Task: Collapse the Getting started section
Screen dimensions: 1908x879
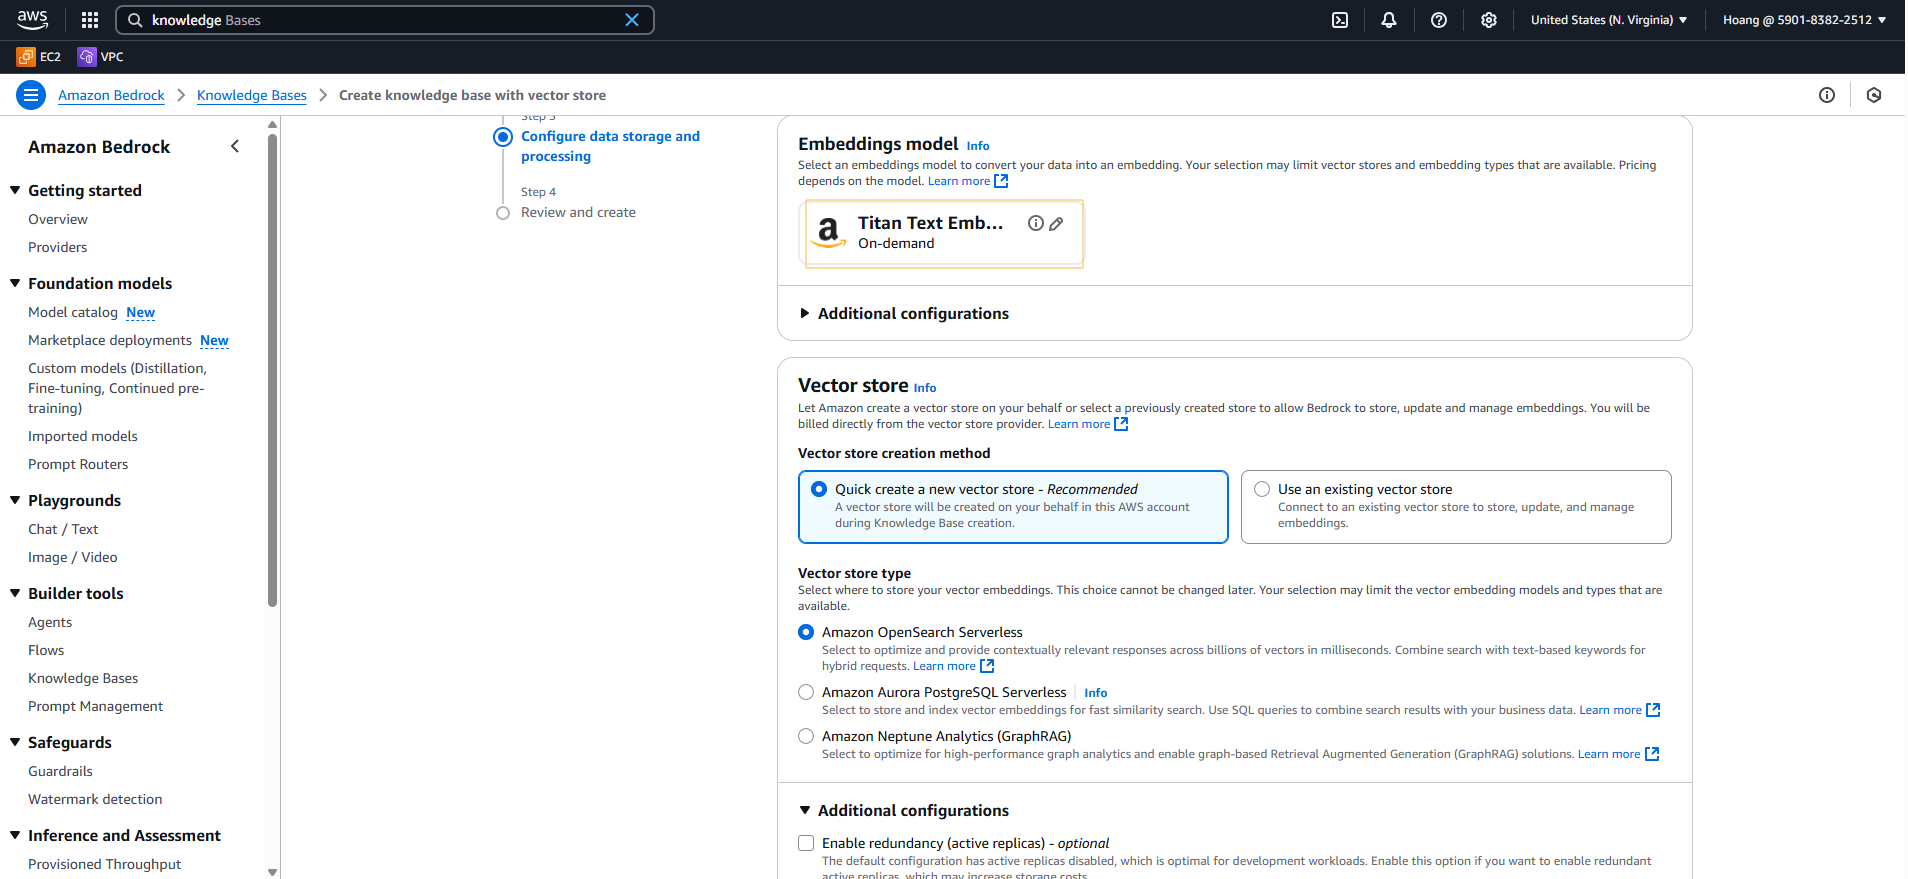Action: tap(15, 190)
